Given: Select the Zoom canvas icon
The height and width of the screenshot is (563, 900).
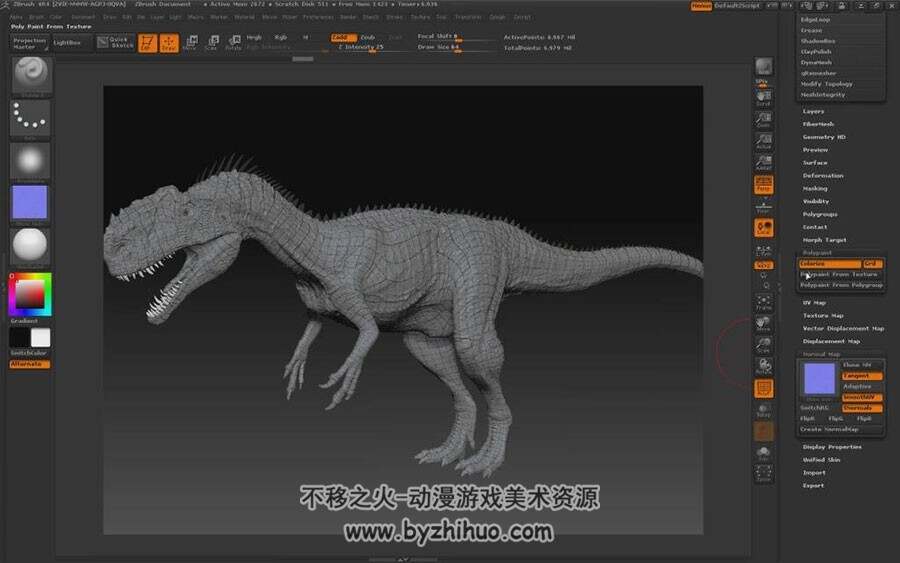Looking at the screenshot, I should pos(763,119).
